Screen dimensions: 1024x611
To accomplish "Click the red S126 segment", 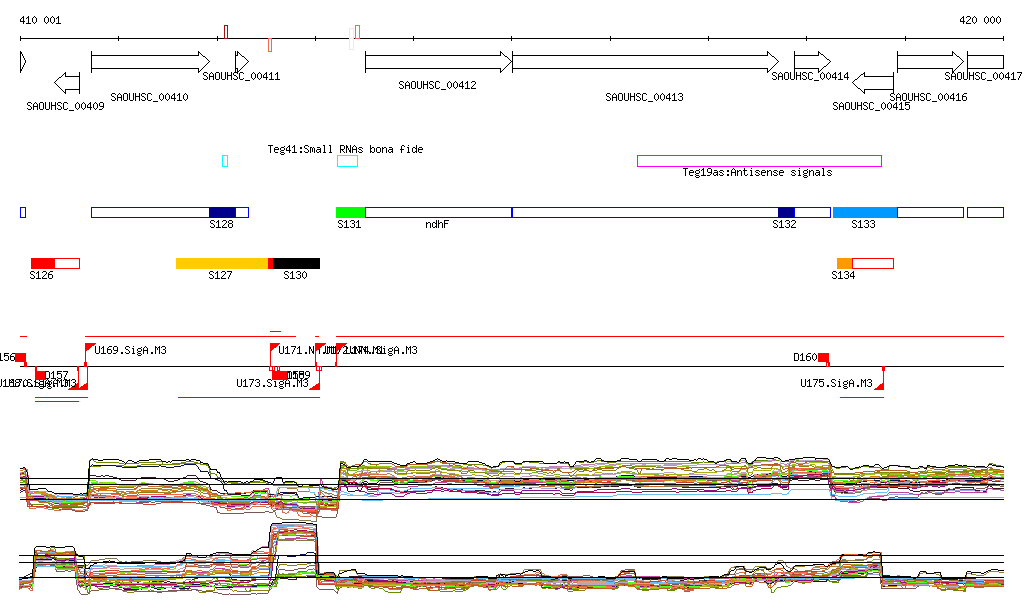I will click(x=43, y=263).
